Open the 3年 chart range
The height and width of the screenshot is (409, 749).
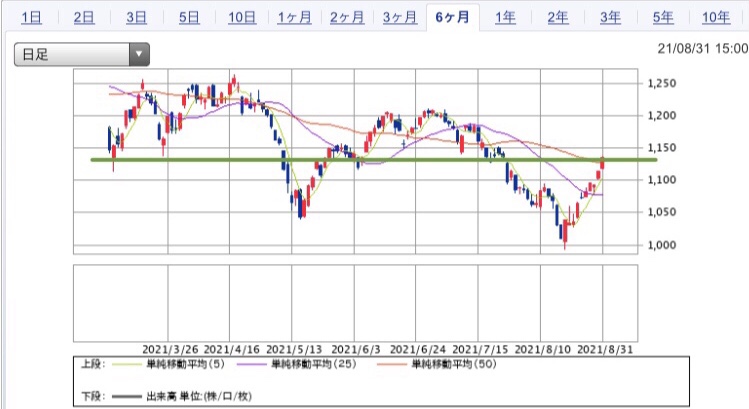pos(610,18)
